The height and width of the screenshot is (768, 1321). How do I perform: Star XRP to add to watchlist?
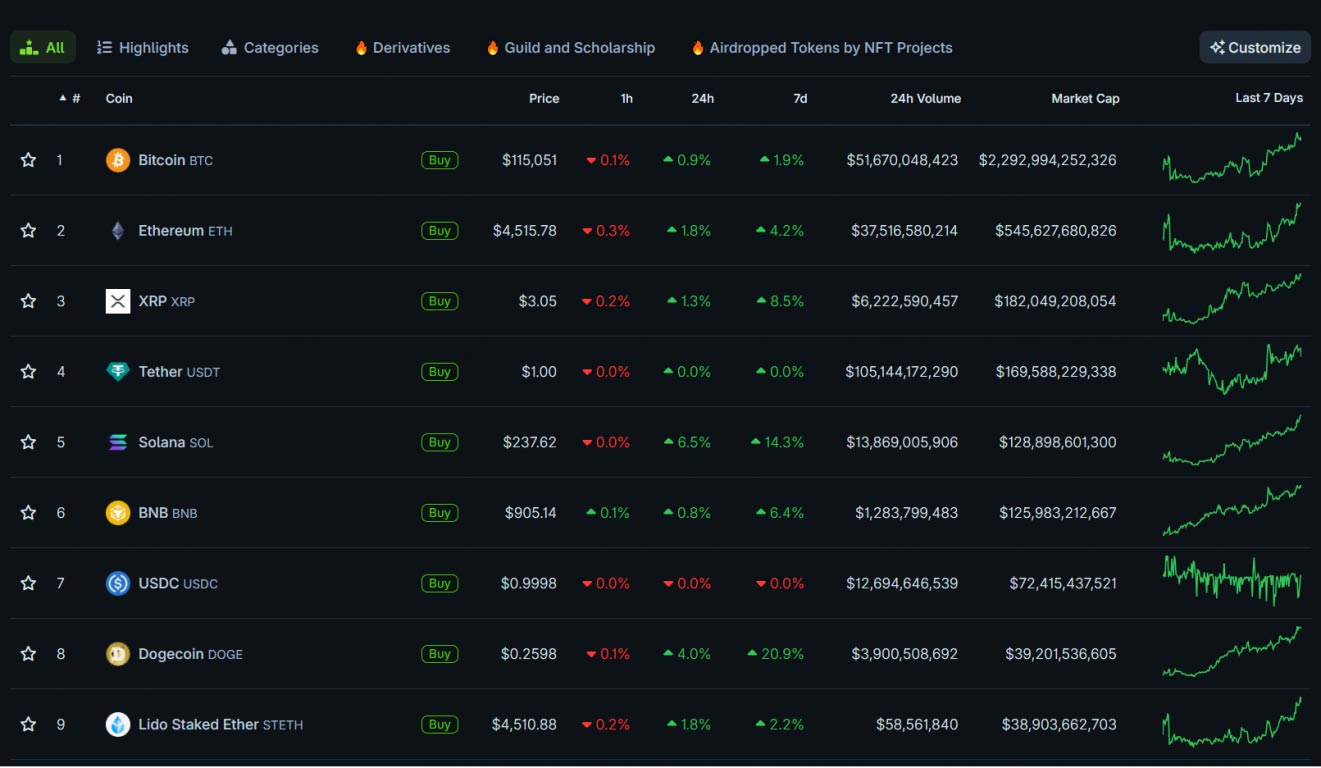pyautogui.click(x=28, y=301)
